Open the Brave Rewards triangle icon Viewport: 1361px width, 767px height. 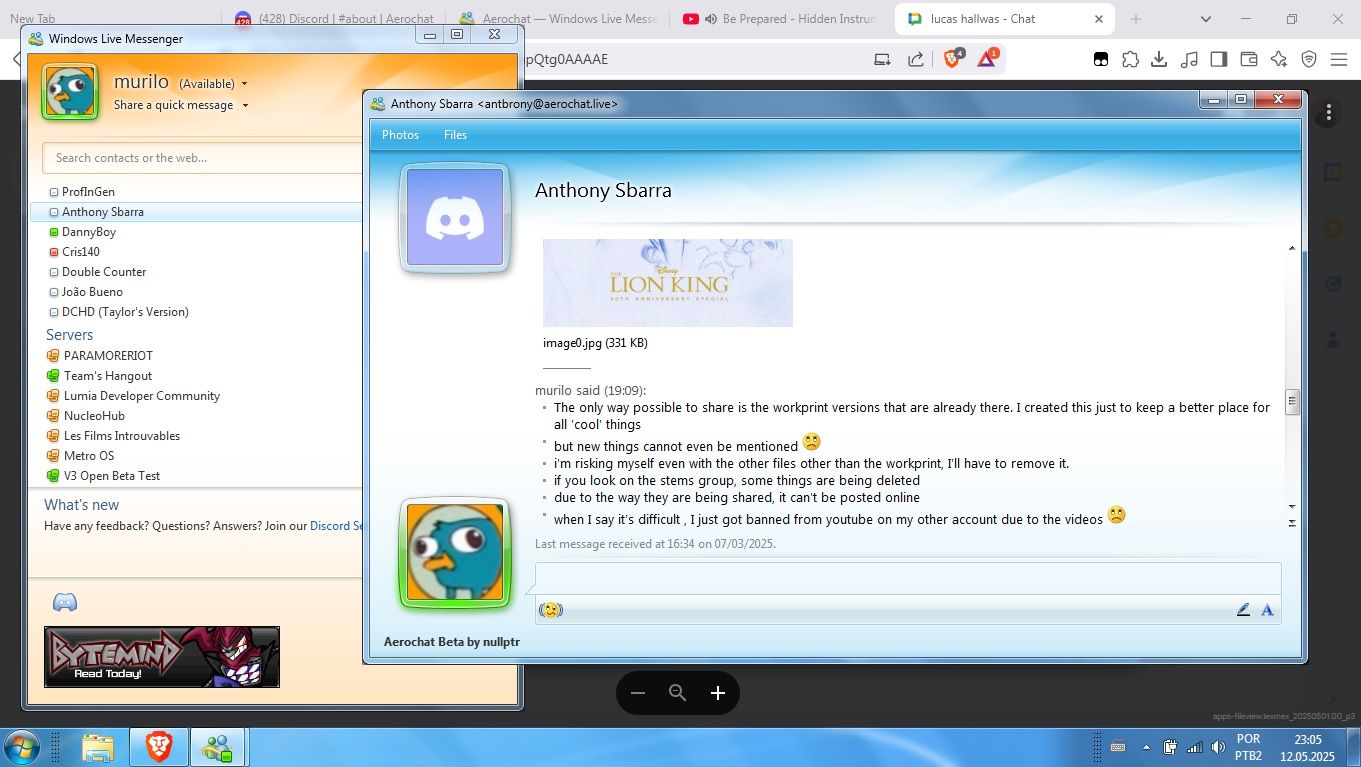pyautogui.click(x=987, y=59)
